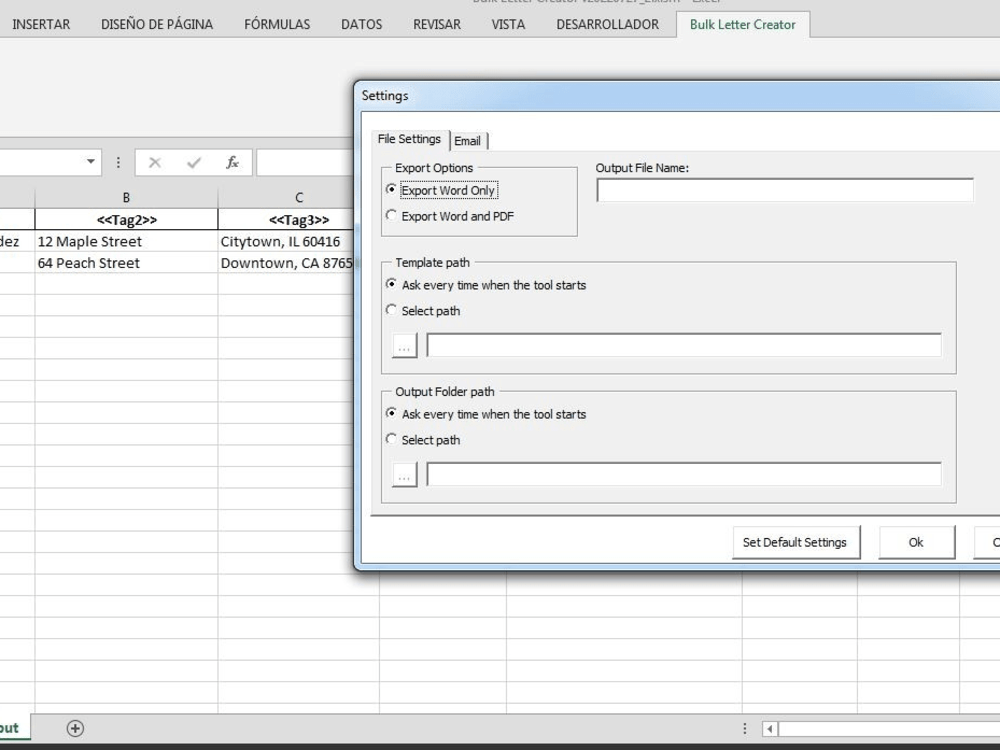Choose Select path under Template path
This screenshot has height=750, width=1000.
click(x=391, y=310)
